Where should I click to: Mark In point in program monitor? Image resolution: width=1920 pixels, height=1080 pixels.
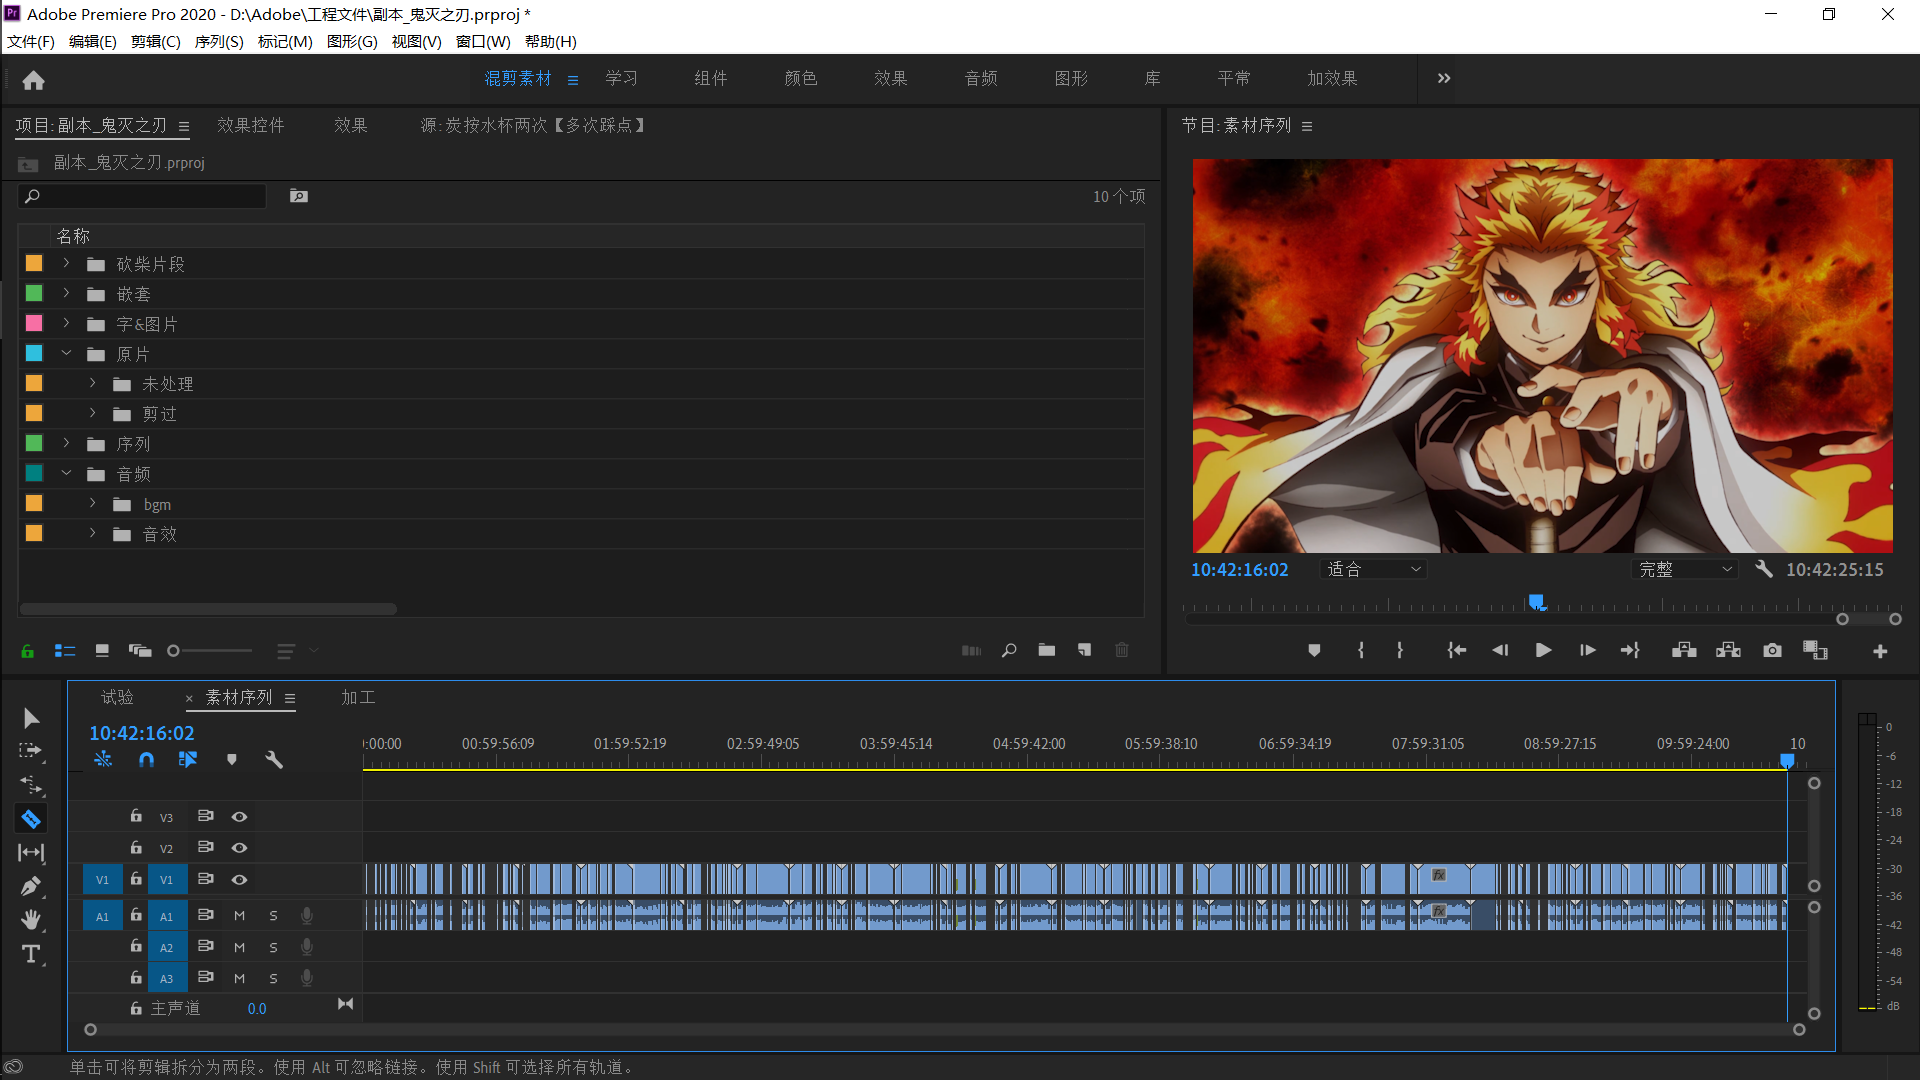coord(1361,651)
